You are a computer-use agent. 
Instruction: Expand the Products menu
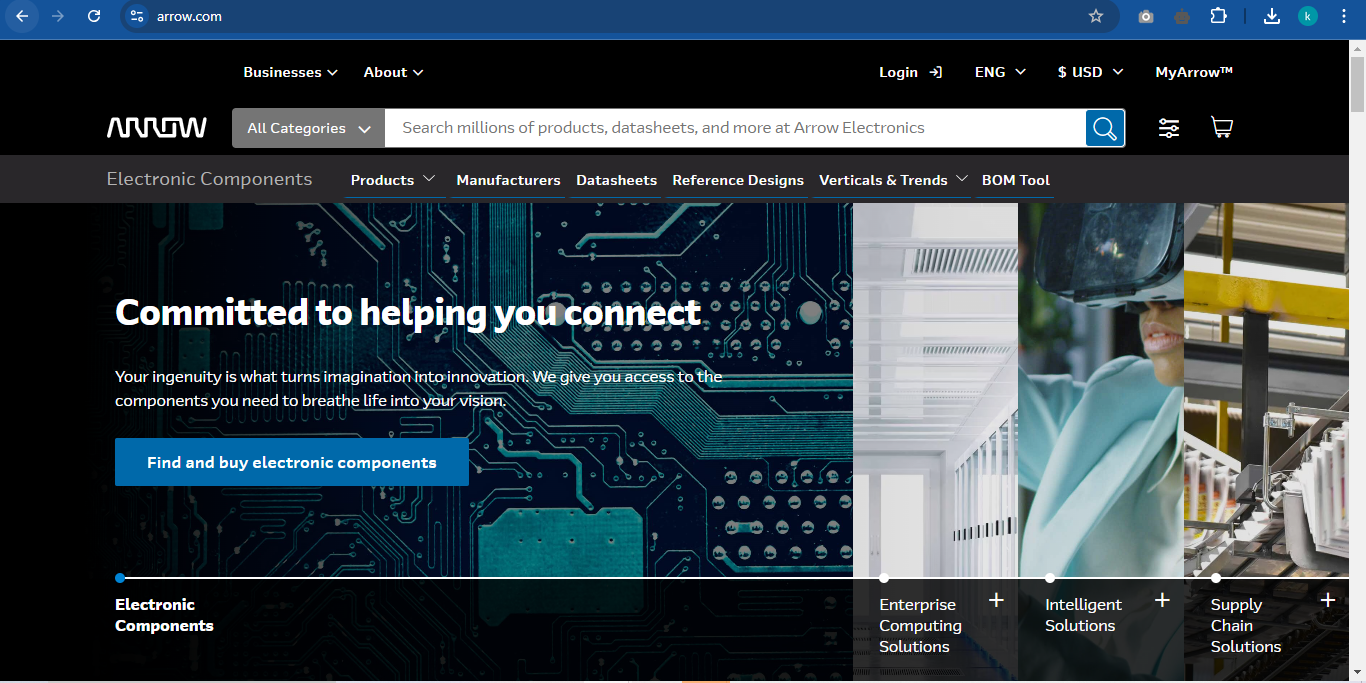pos(393,180)
